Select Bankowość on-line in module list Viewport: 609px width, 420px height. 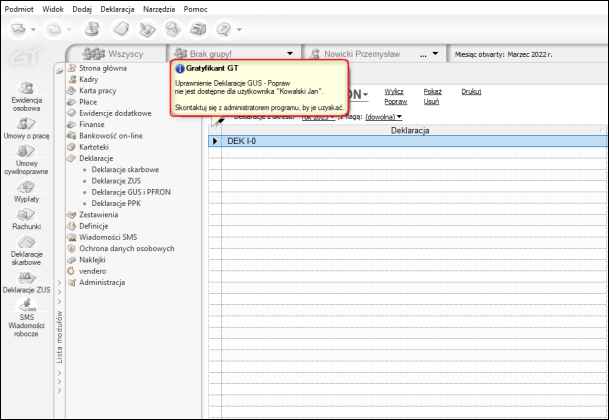[105, 136]
